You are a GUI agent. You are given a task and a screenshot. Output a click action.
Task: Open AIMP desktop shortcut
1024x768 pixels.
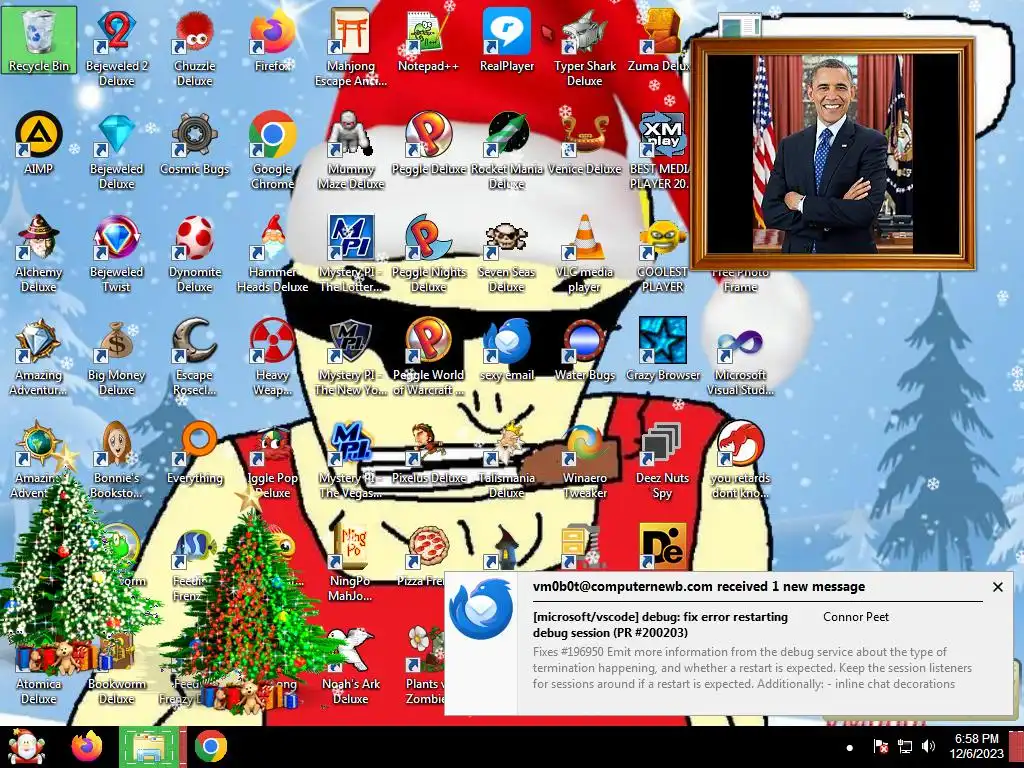39,143
